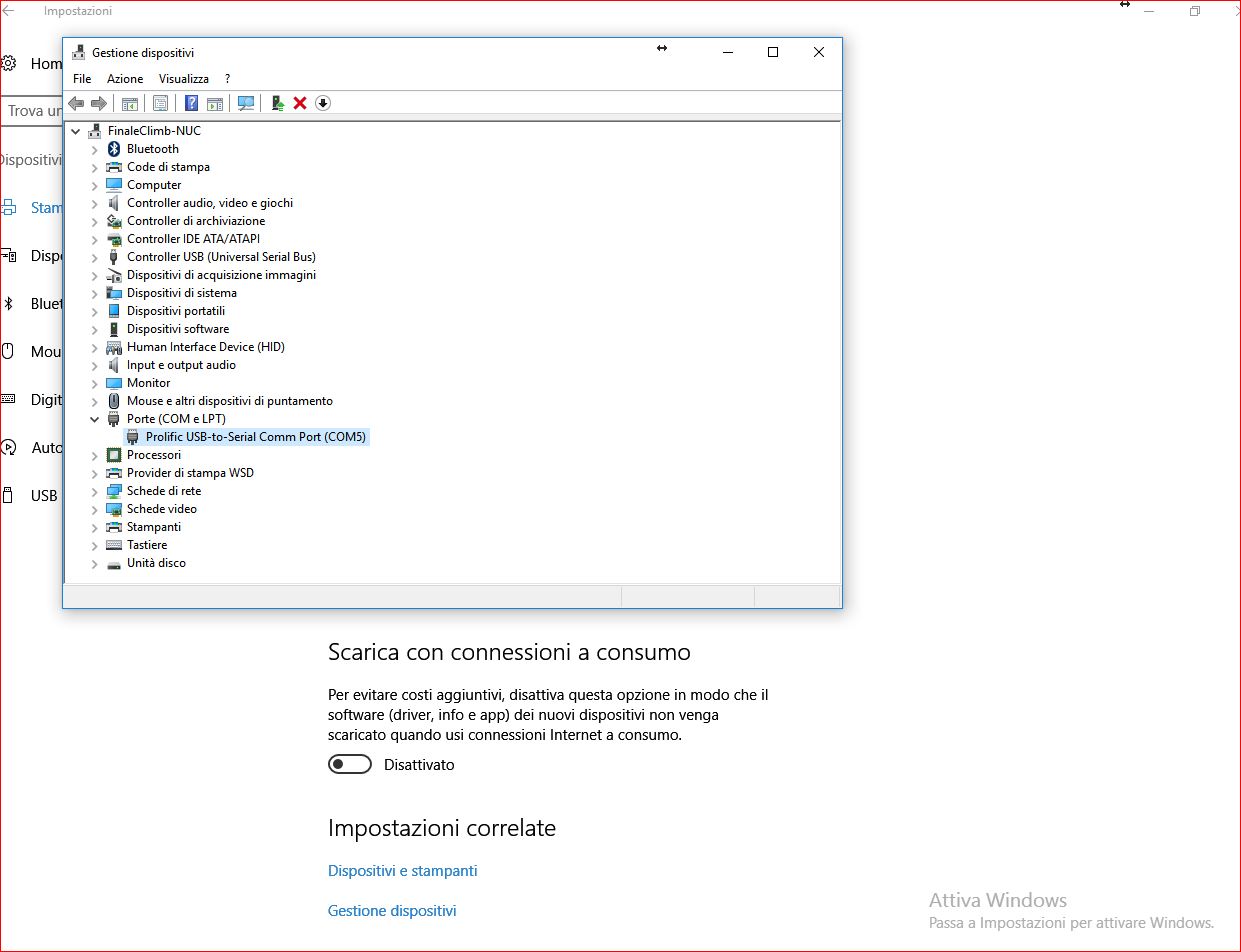The height and width of the screenshot is (952, 1241).
Task: Select Dispositivi software
Action: click(x=178, y=329)
